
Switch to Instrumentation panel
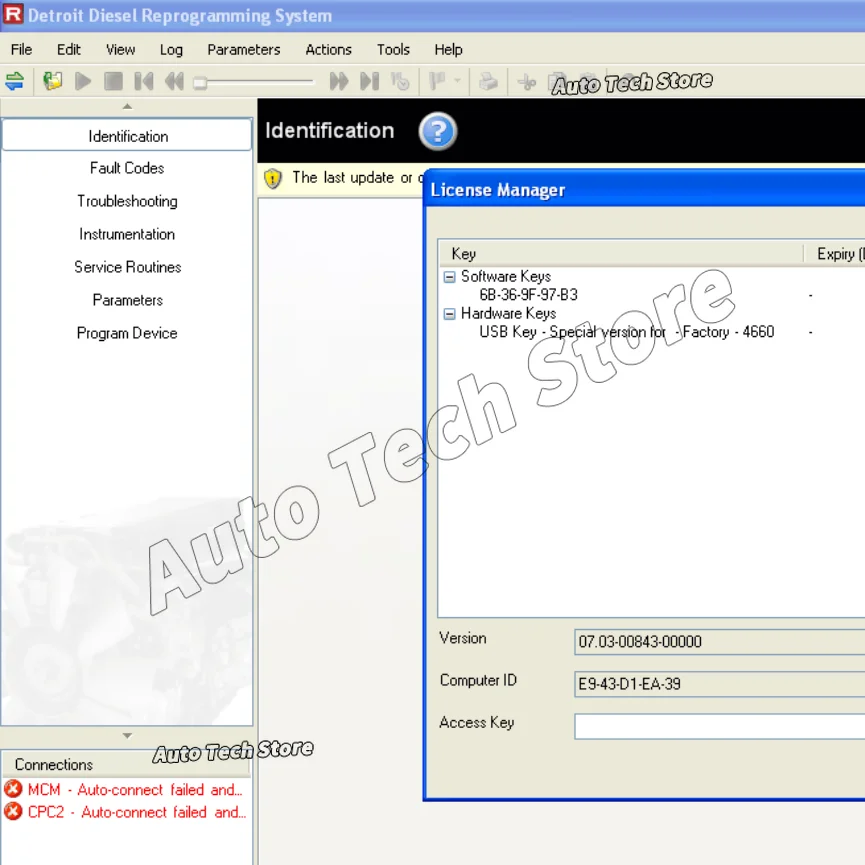127,234
